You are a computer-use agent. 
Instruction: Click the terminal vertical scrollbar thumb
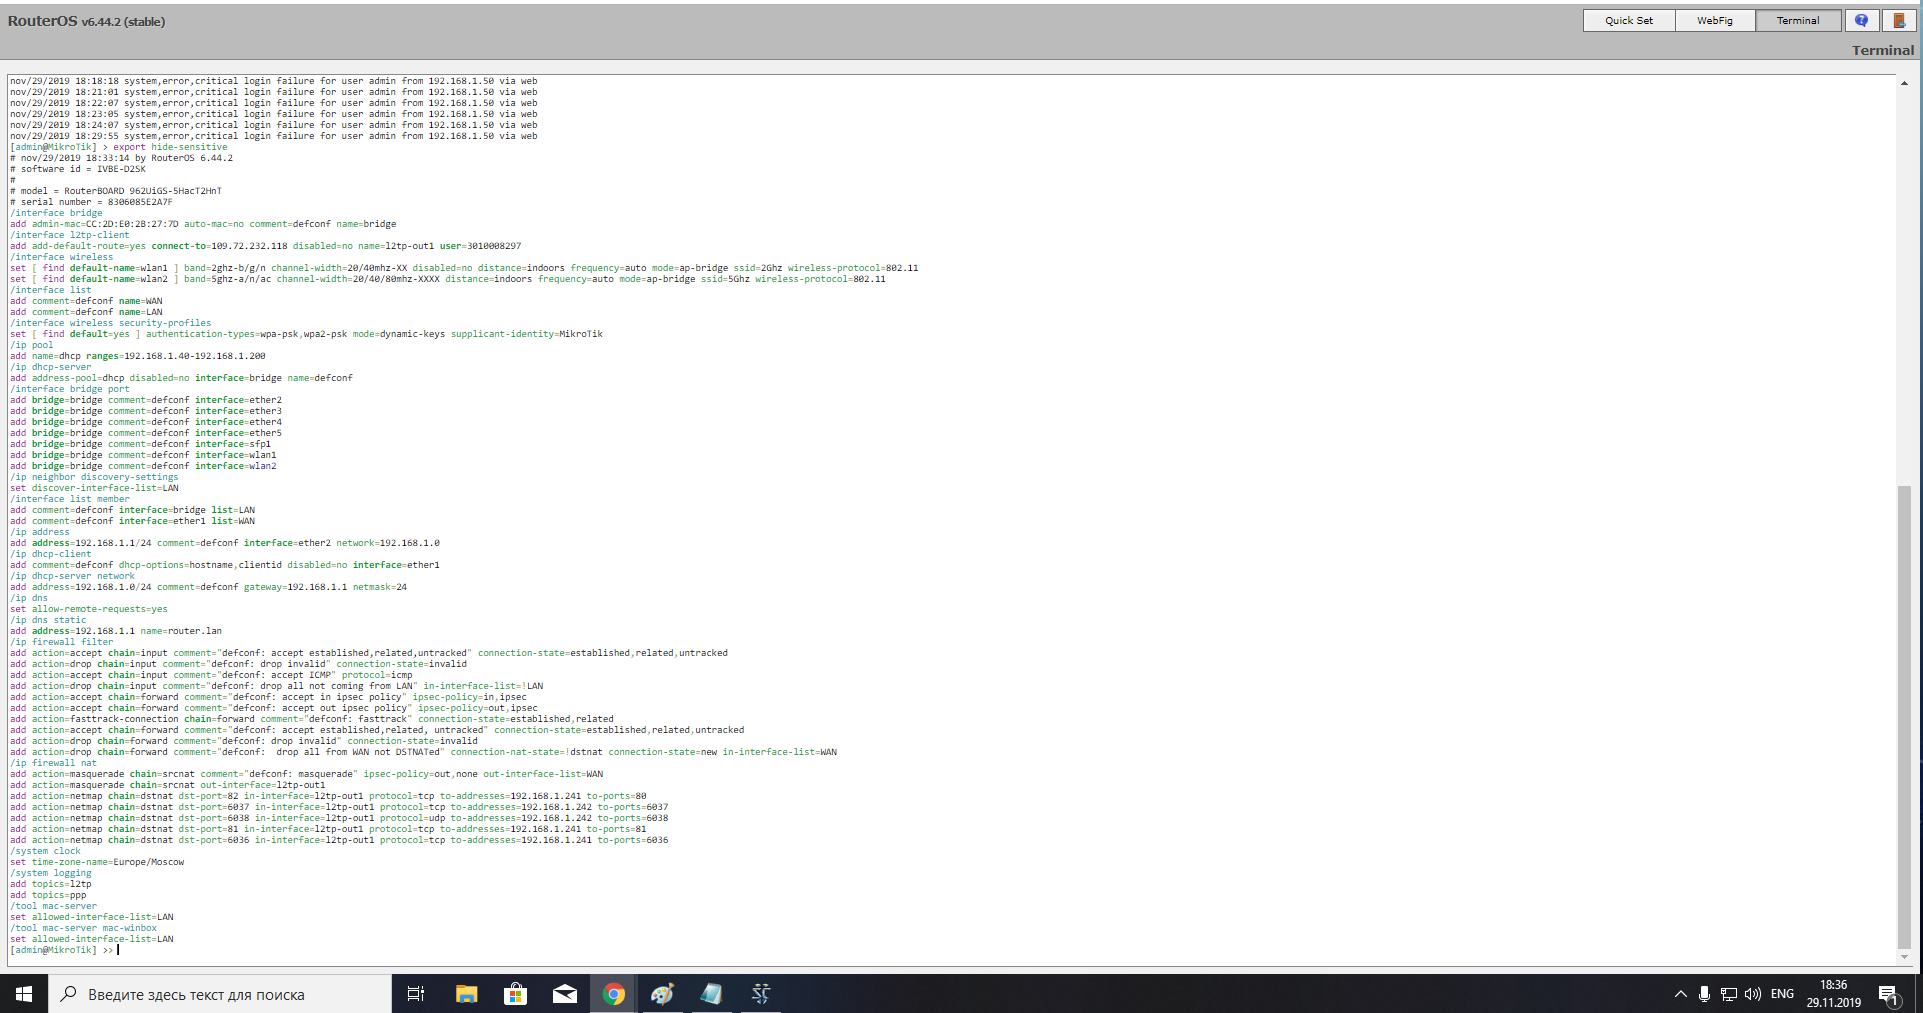[x=1904, y=717]
